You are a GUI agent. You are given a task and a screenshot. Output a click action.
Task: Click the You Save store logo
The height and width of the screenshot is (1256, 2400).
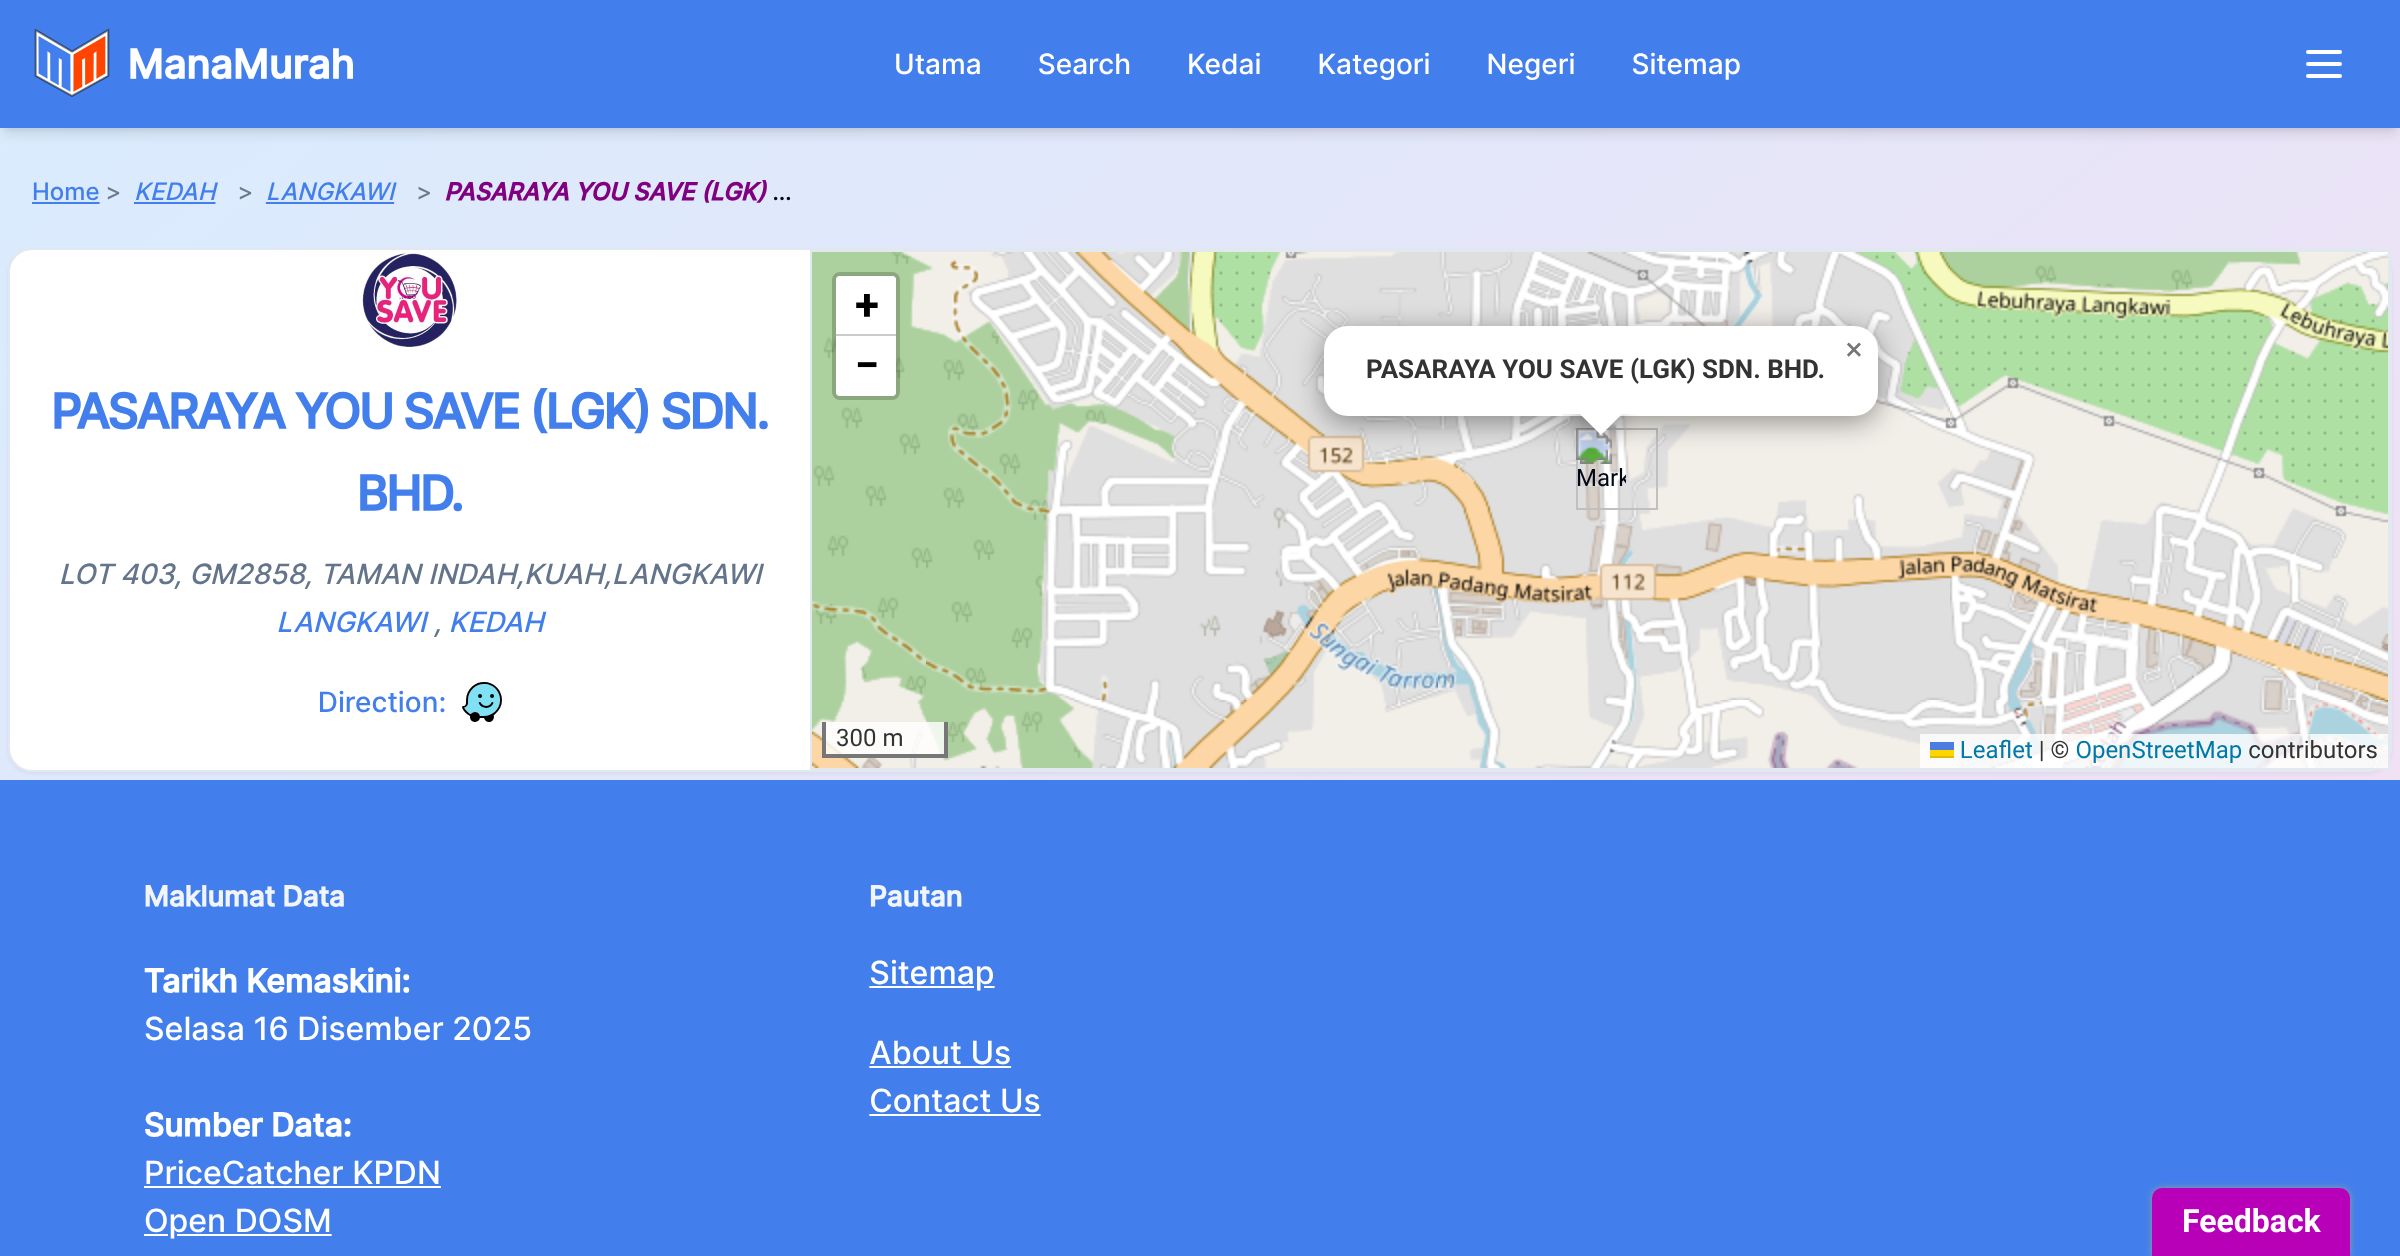click(409, 300)
